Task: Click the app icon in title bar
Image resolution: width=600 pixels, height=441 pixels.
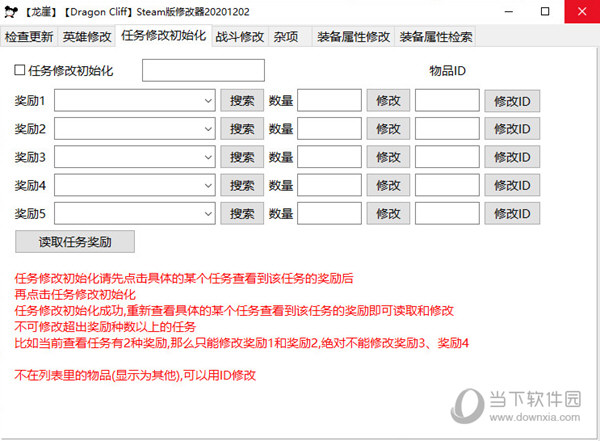Action: (x=11, y=12)
